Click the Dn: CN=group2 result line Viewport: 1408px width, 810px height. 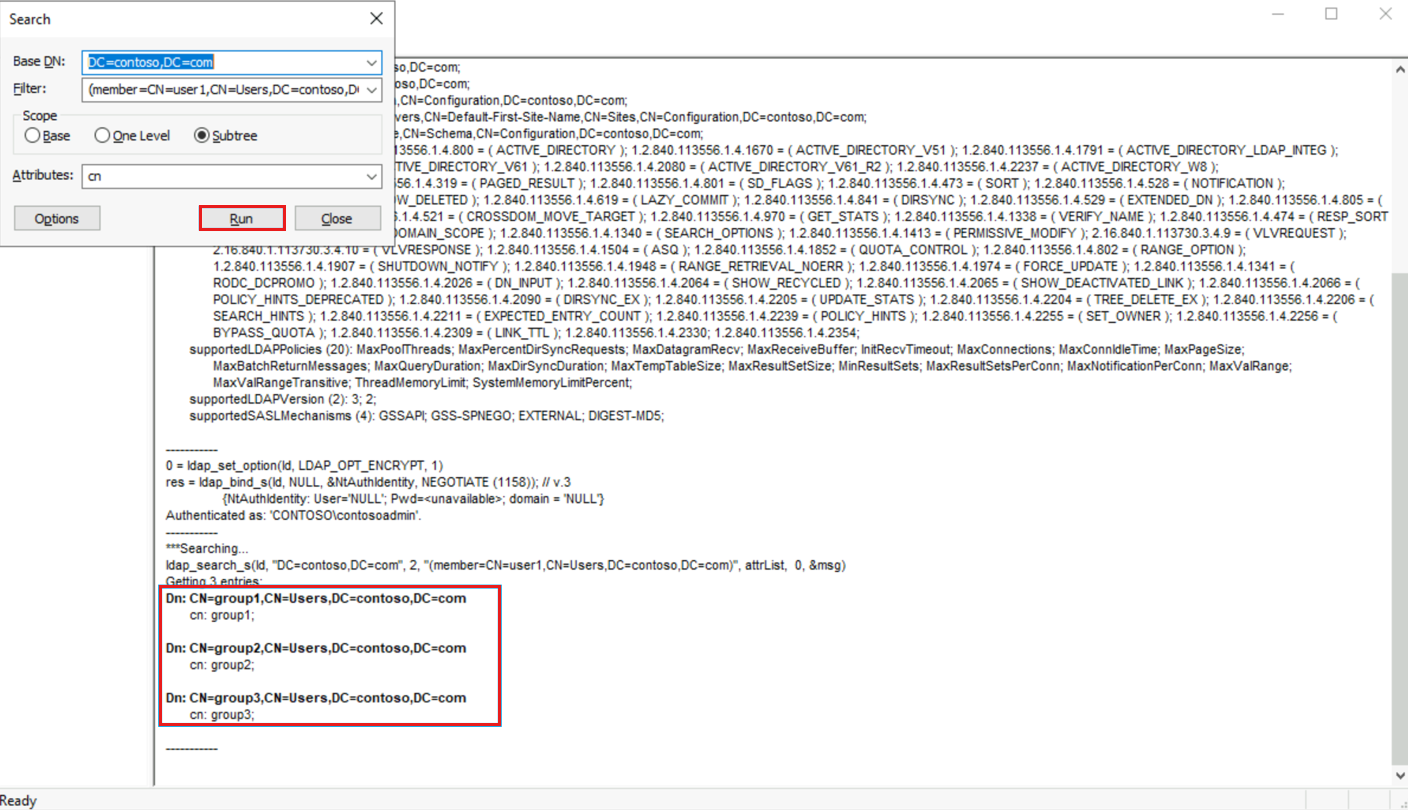tap(316, 648)
